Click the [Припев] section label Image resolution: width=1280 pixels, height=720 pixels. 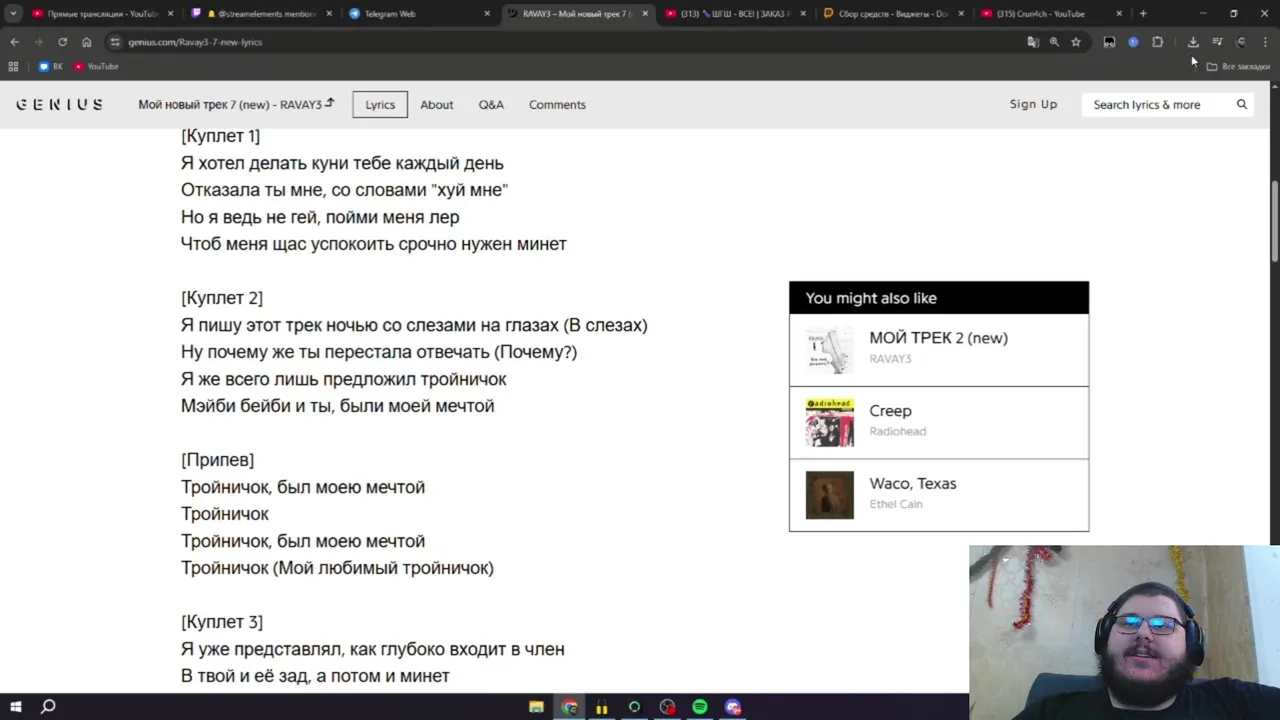coord(217,460)
